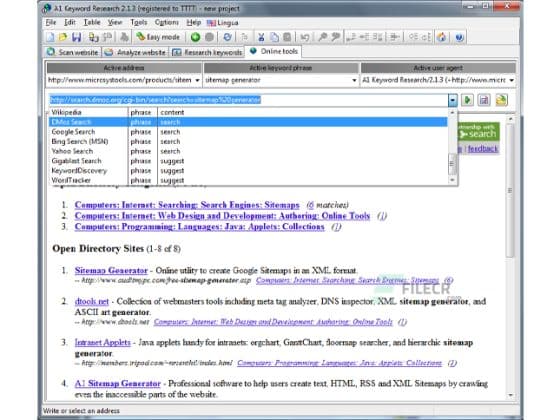This screenshot has height=420, width=560.
Task: Click the dropdown list scrollbar down arrow
Action: click(x=452, y=180)
